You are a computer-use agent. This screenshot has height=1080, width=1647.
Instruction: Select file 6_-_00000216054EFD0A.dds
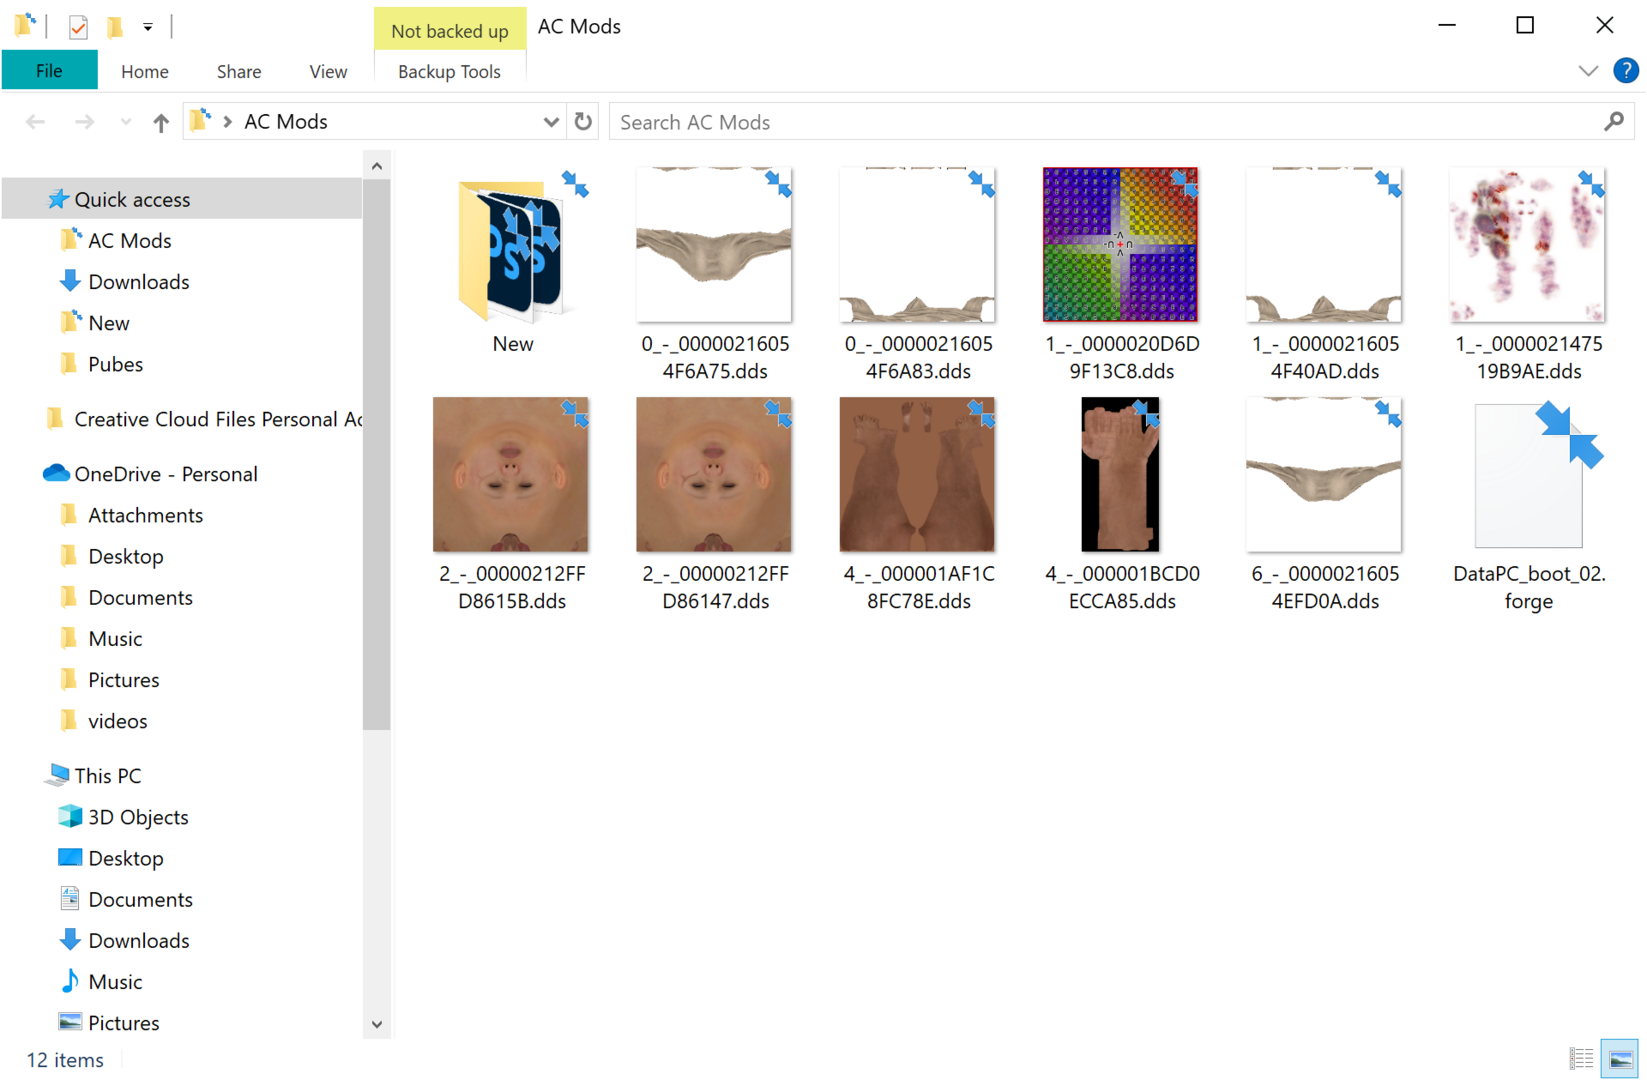coord(1325,505)
